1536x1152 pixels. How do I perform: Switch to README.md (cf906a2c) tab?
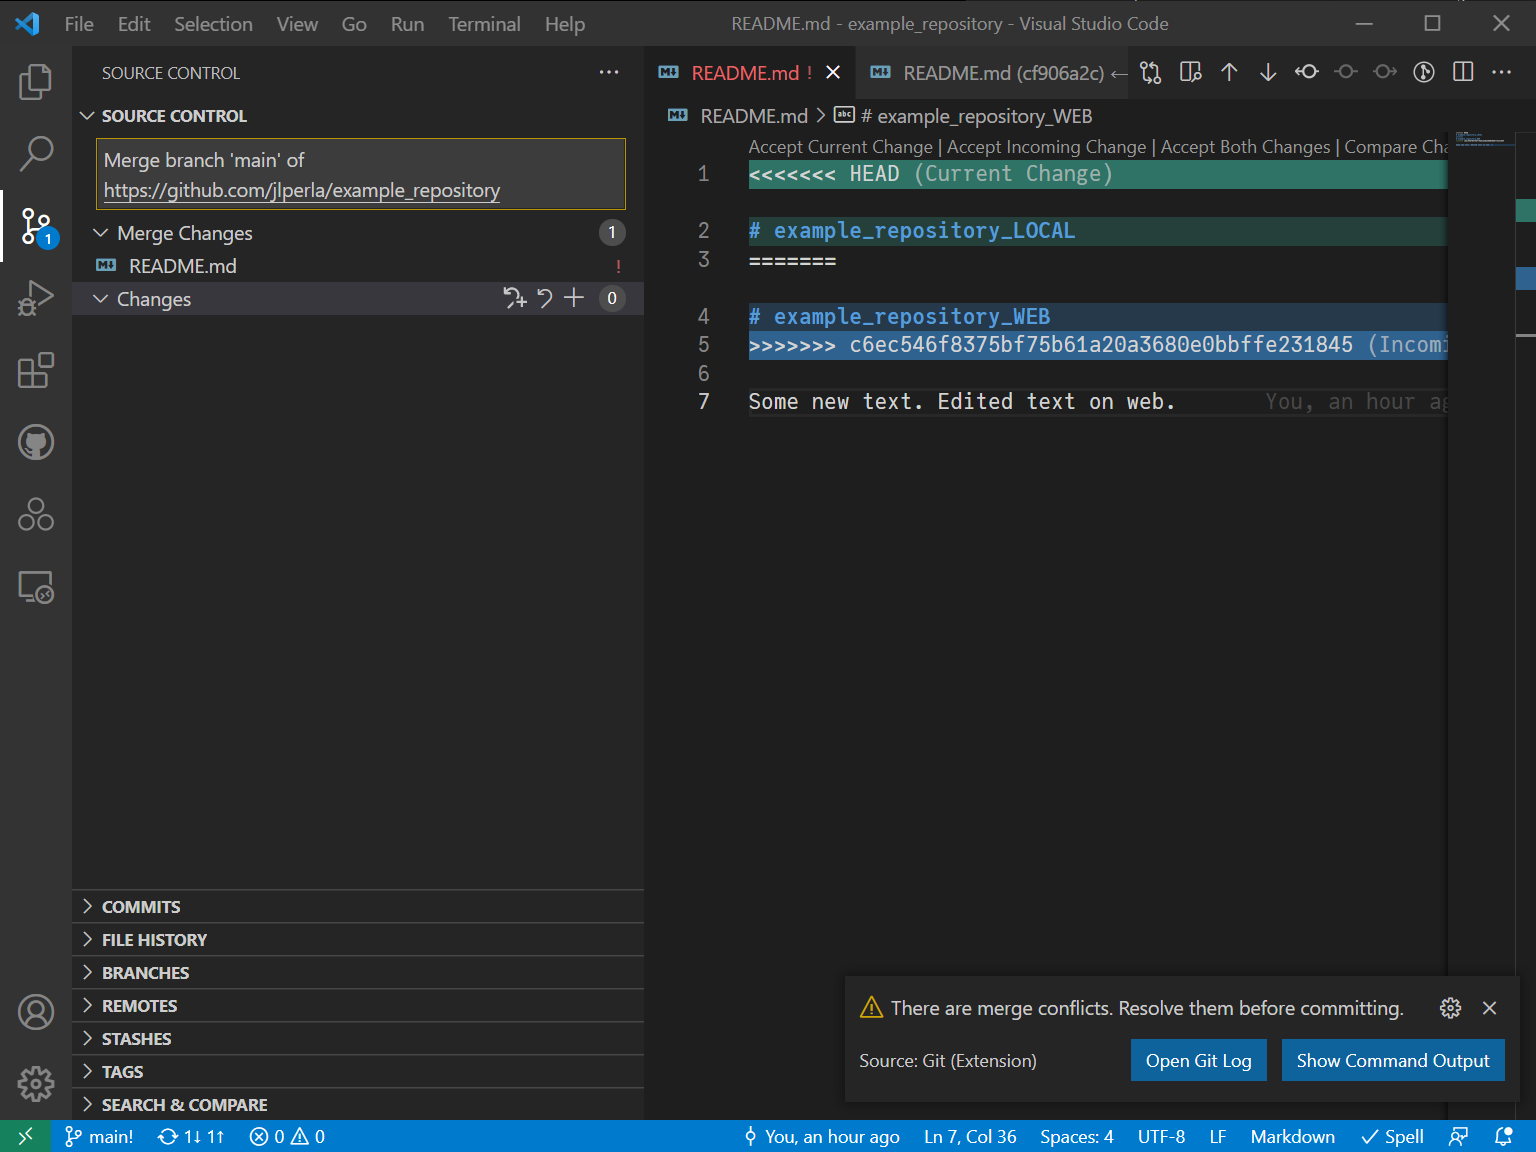1002,73
